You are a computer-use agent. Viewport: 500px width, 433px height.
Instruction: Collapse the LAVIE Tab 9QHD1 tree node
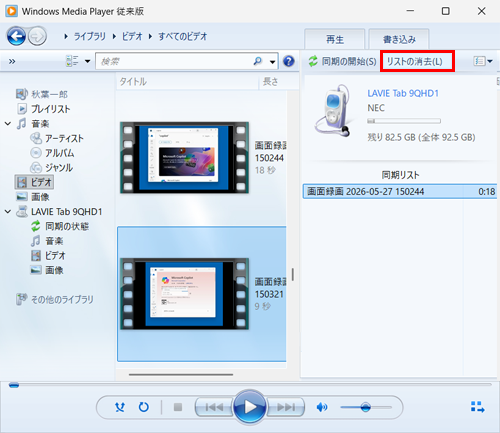point(8,212)
